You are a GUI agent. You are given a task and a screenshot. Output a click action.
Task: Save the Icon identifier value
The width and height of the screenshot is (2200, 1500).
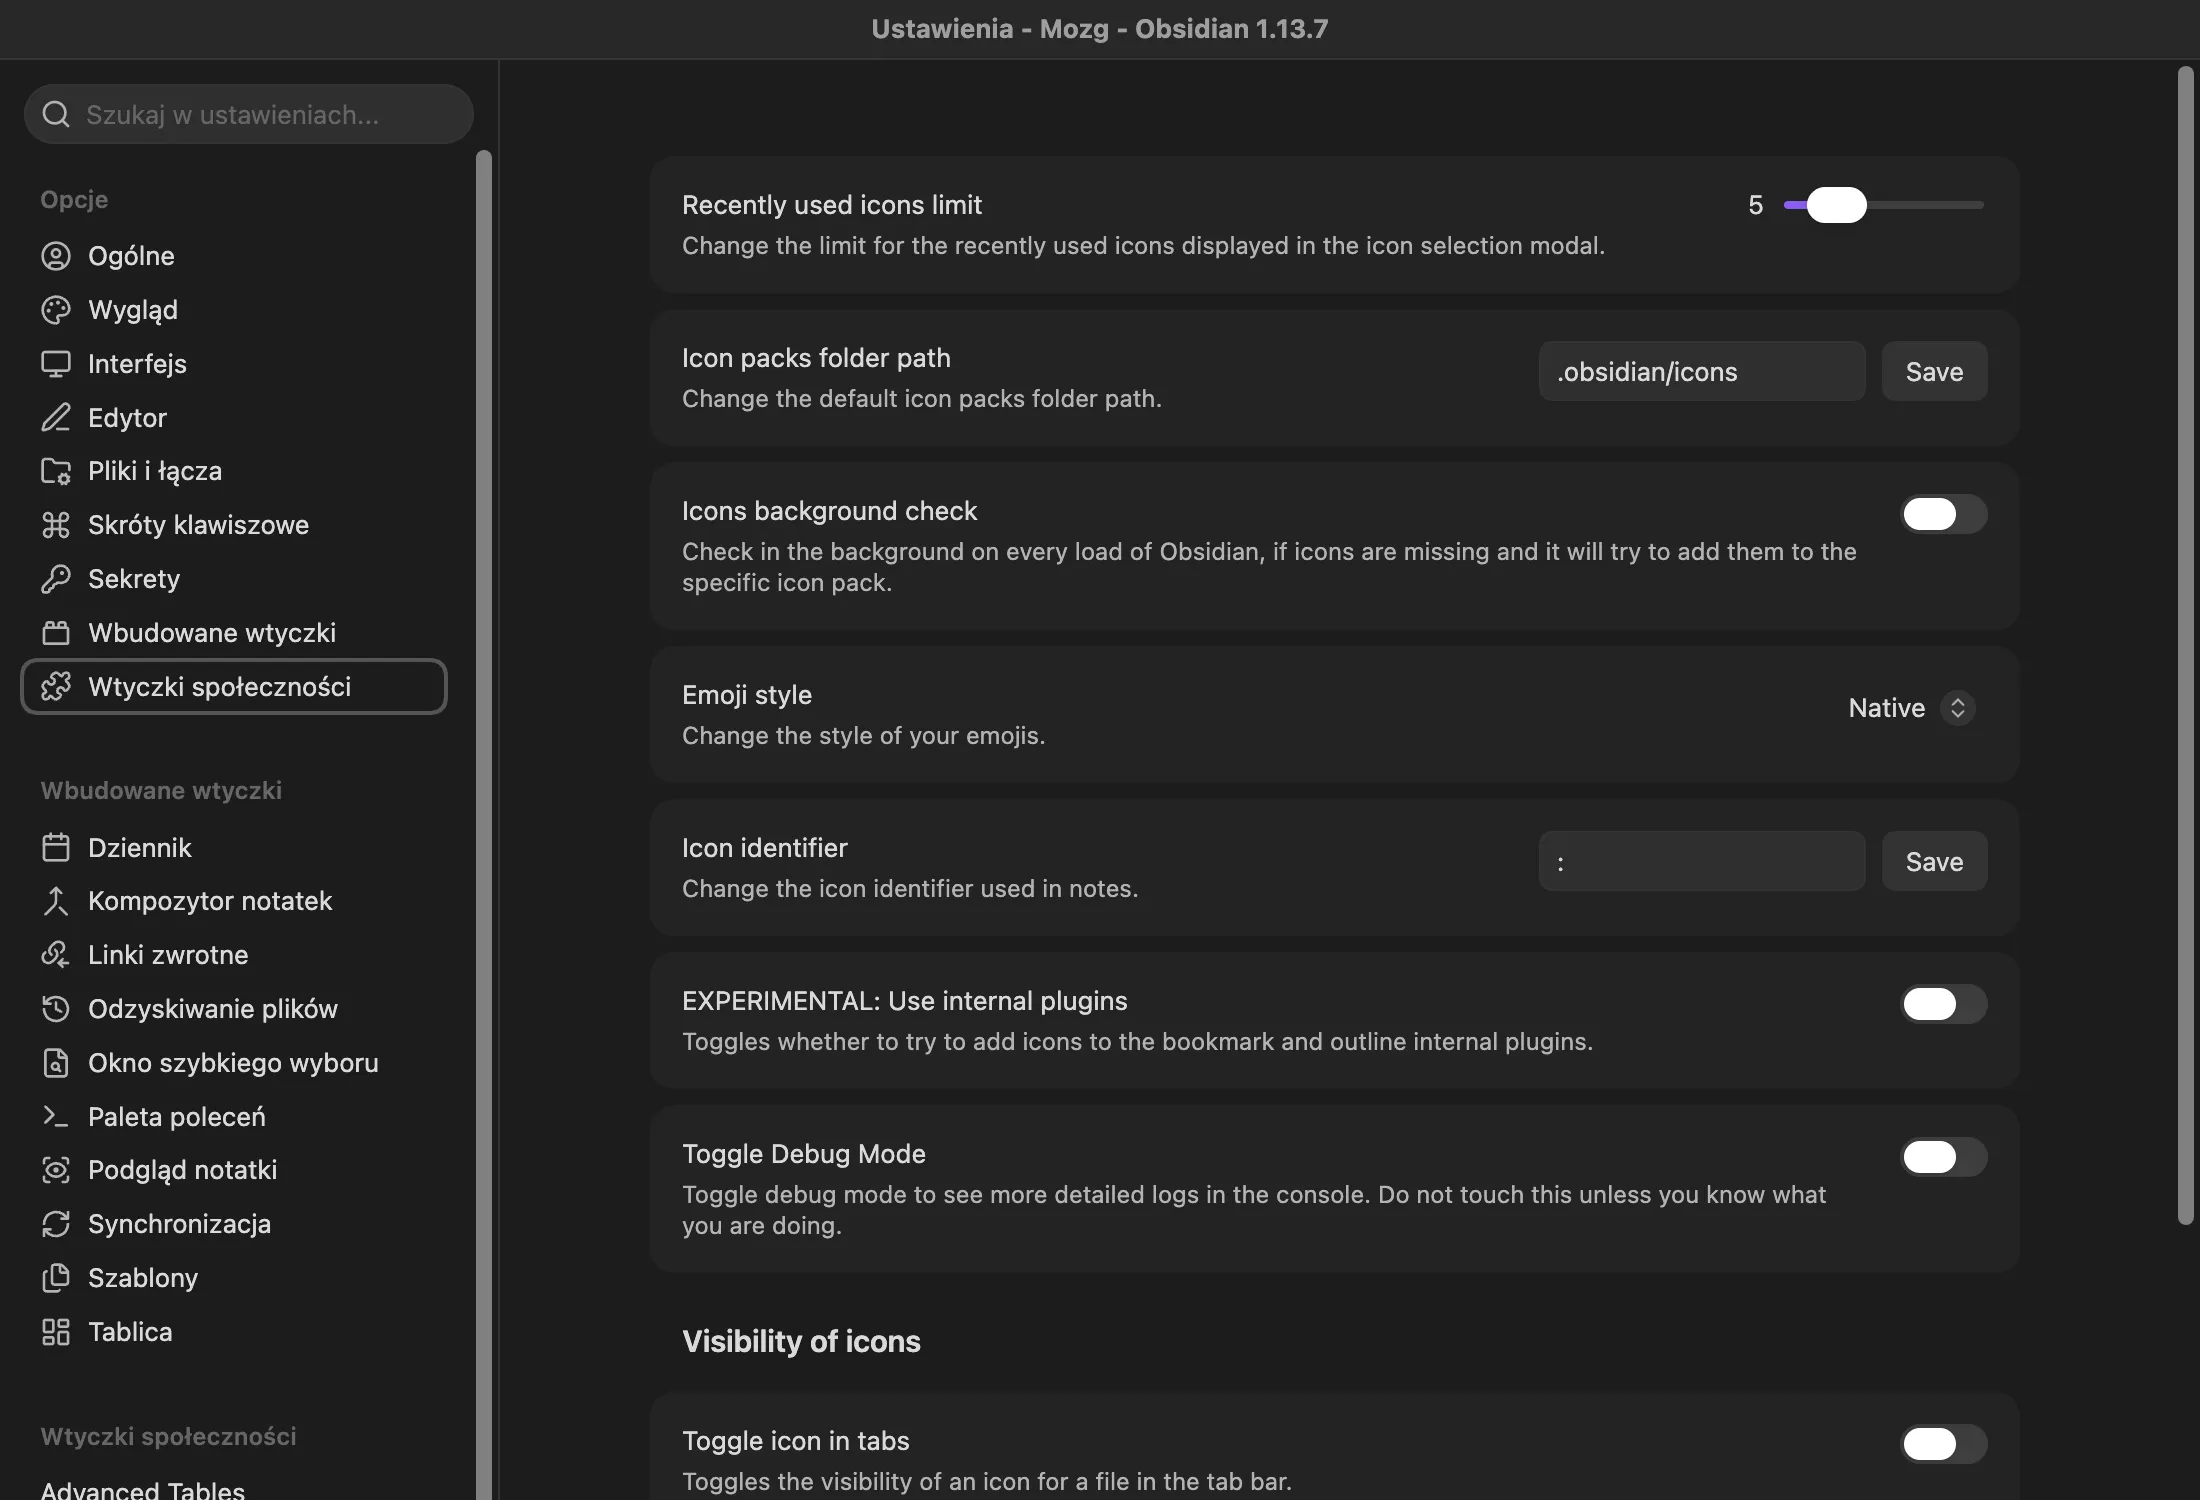pos(1934,862)
